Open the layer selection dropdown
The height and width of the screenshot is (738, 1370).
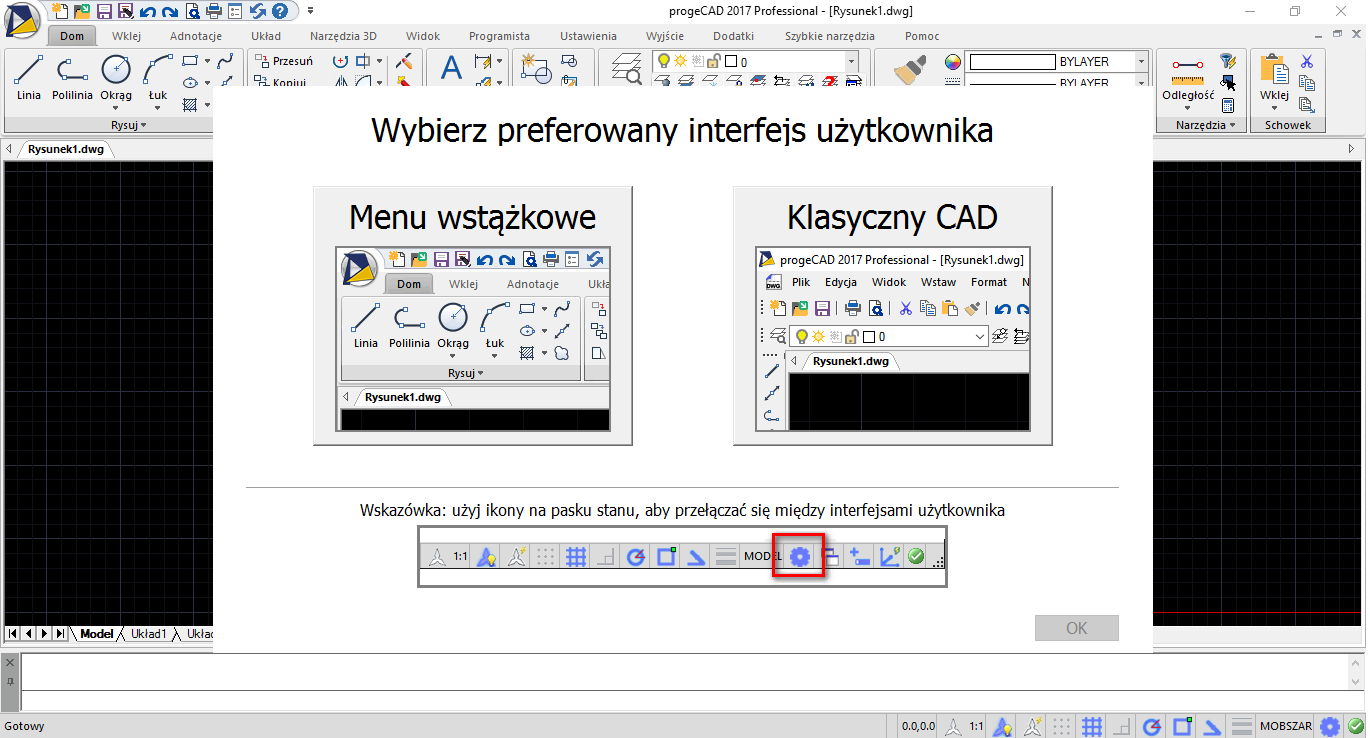pos(851,62)
